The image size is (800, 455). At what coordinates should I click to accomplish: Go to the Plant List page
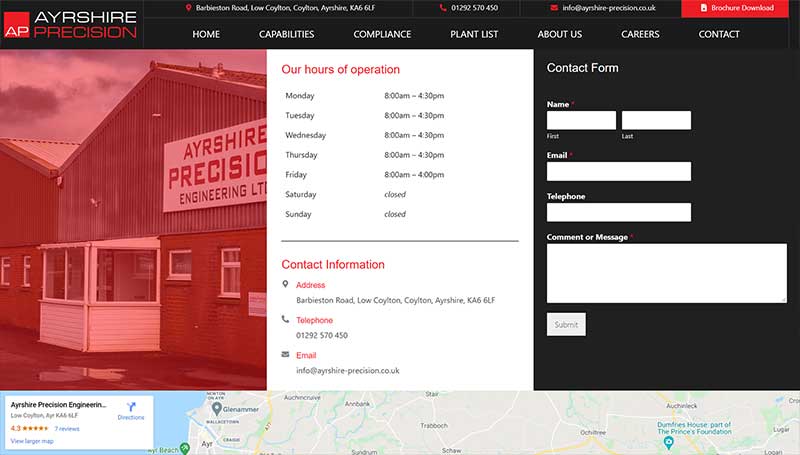tap(474, 34)
